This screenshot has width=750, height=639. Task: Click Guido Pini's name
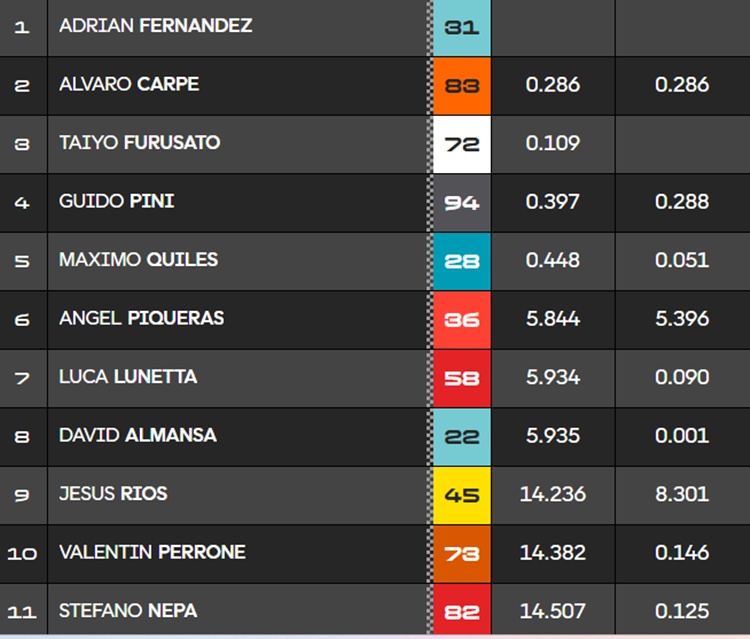[117, 201]
